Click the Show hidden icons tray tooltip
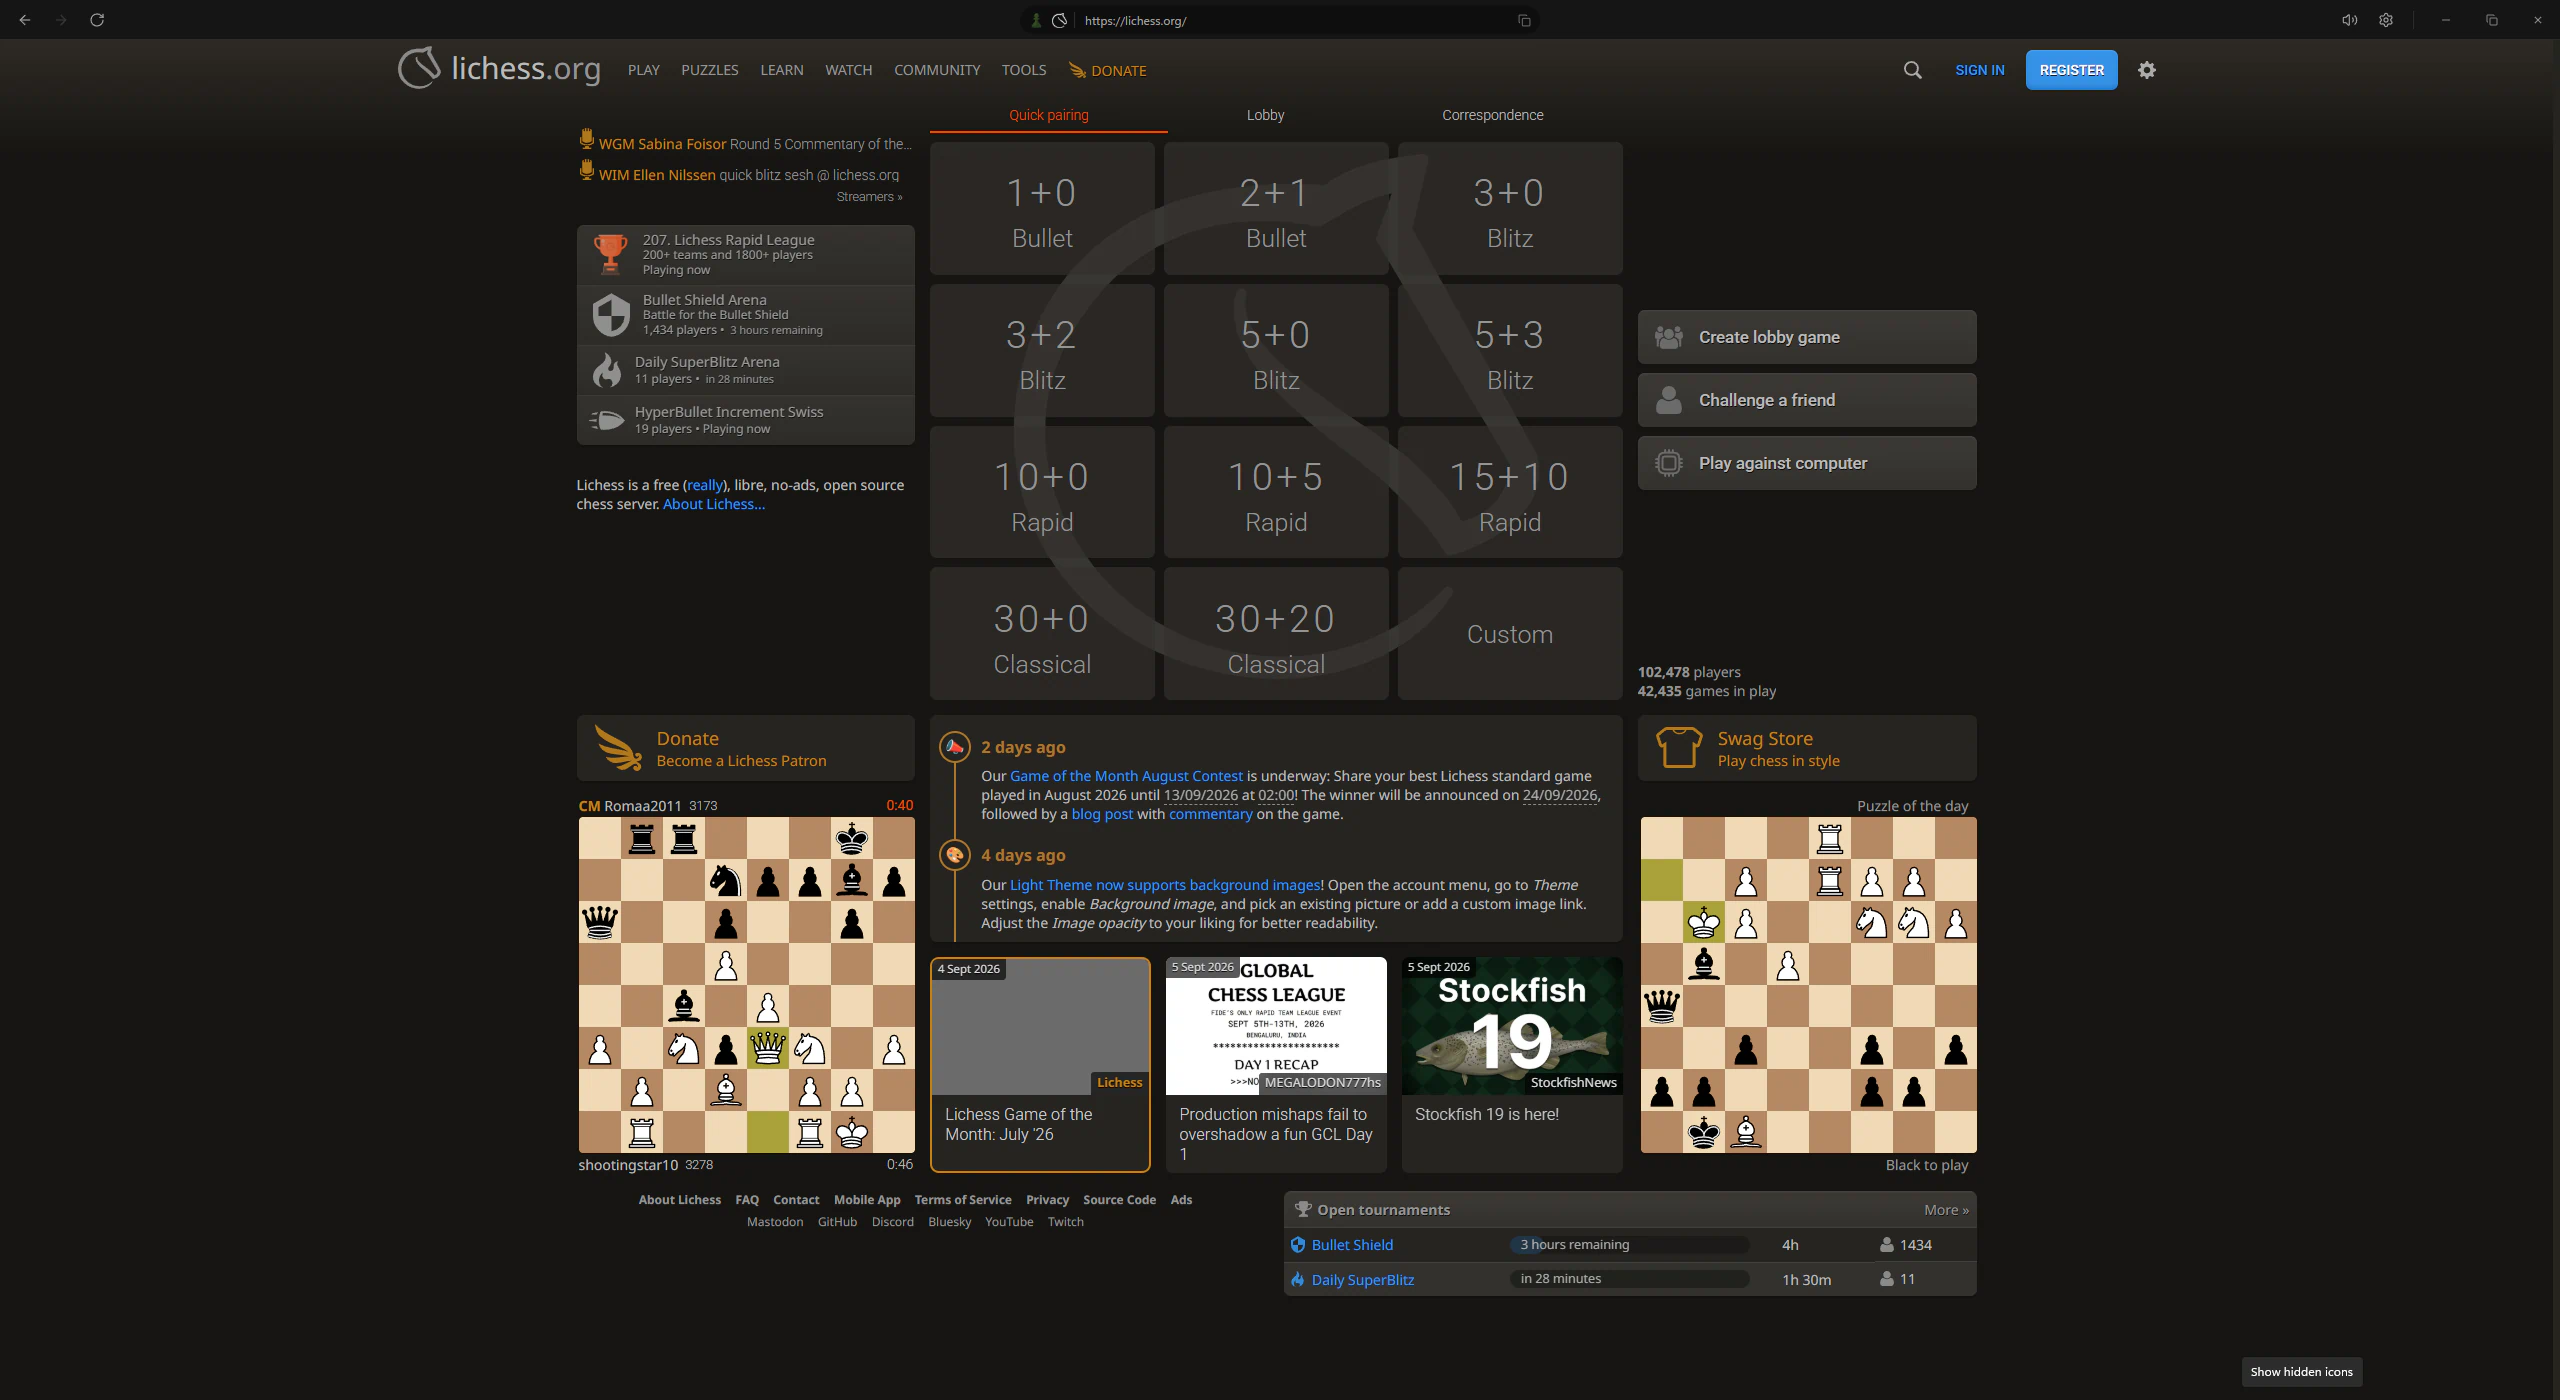The width and height of the screenshot is (2560, 1400). 2301,1372
